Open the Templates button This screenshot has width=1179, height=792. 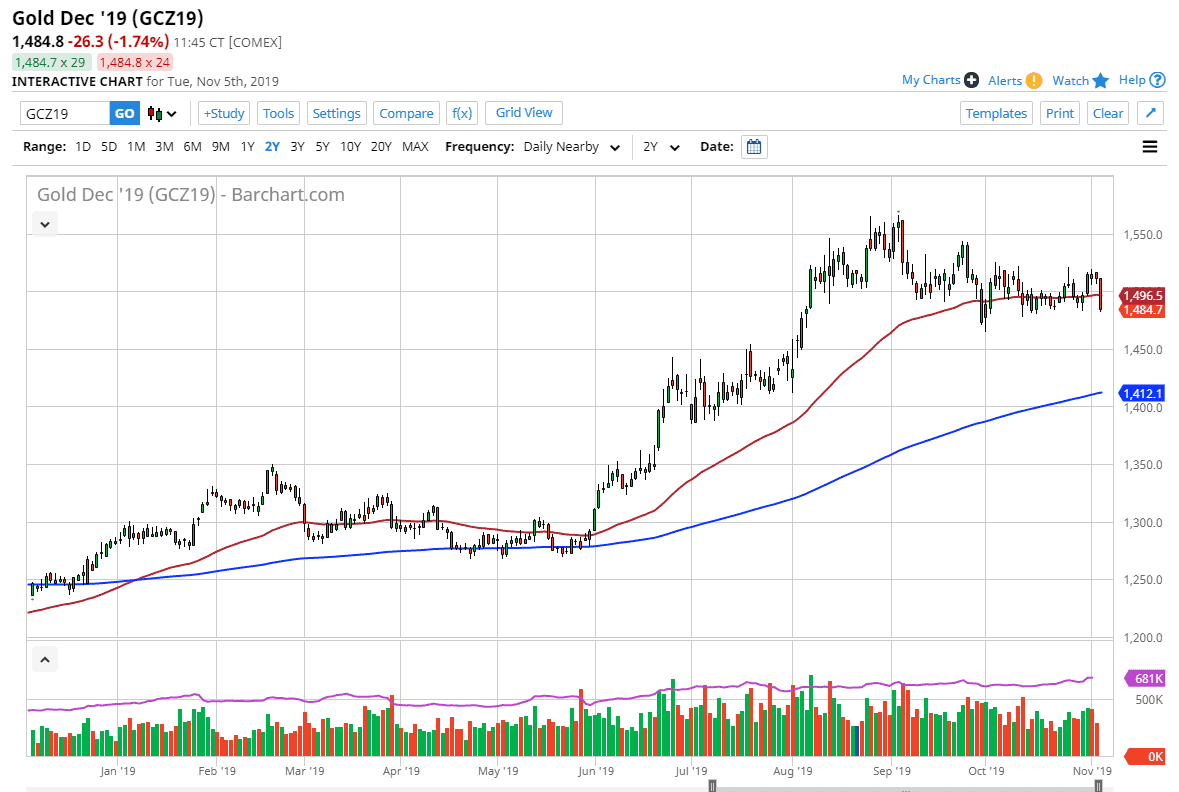coord(996,113)
